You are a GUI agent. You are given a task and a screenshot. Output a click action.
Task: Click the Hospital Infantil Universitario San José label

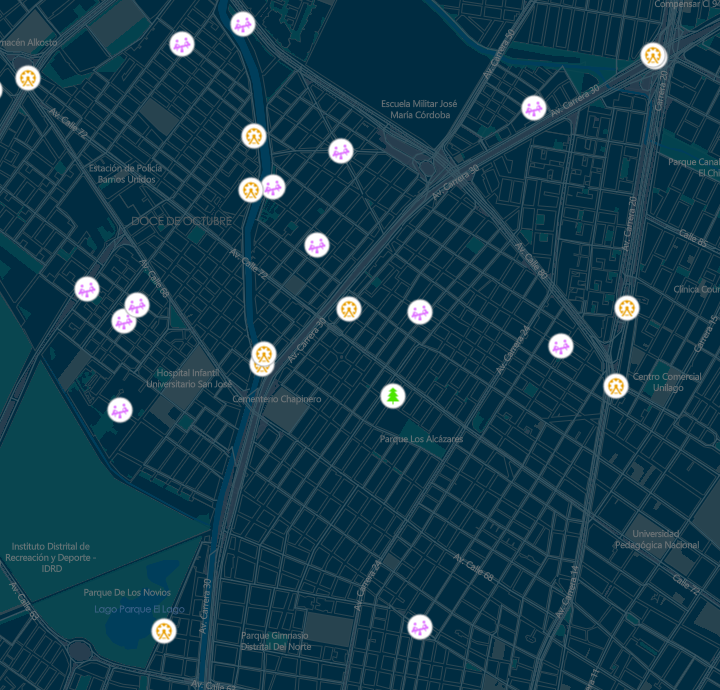189,378
